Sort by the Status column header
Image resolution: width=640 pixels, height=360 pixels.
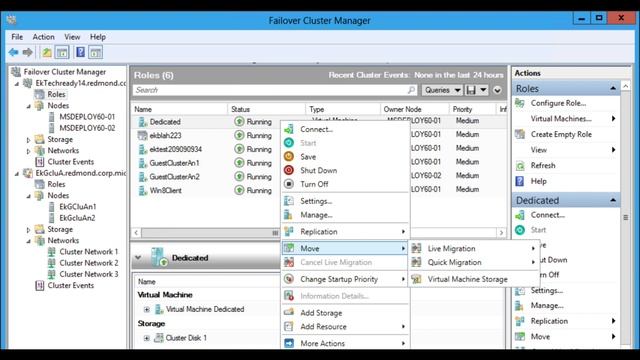[266, 109]
